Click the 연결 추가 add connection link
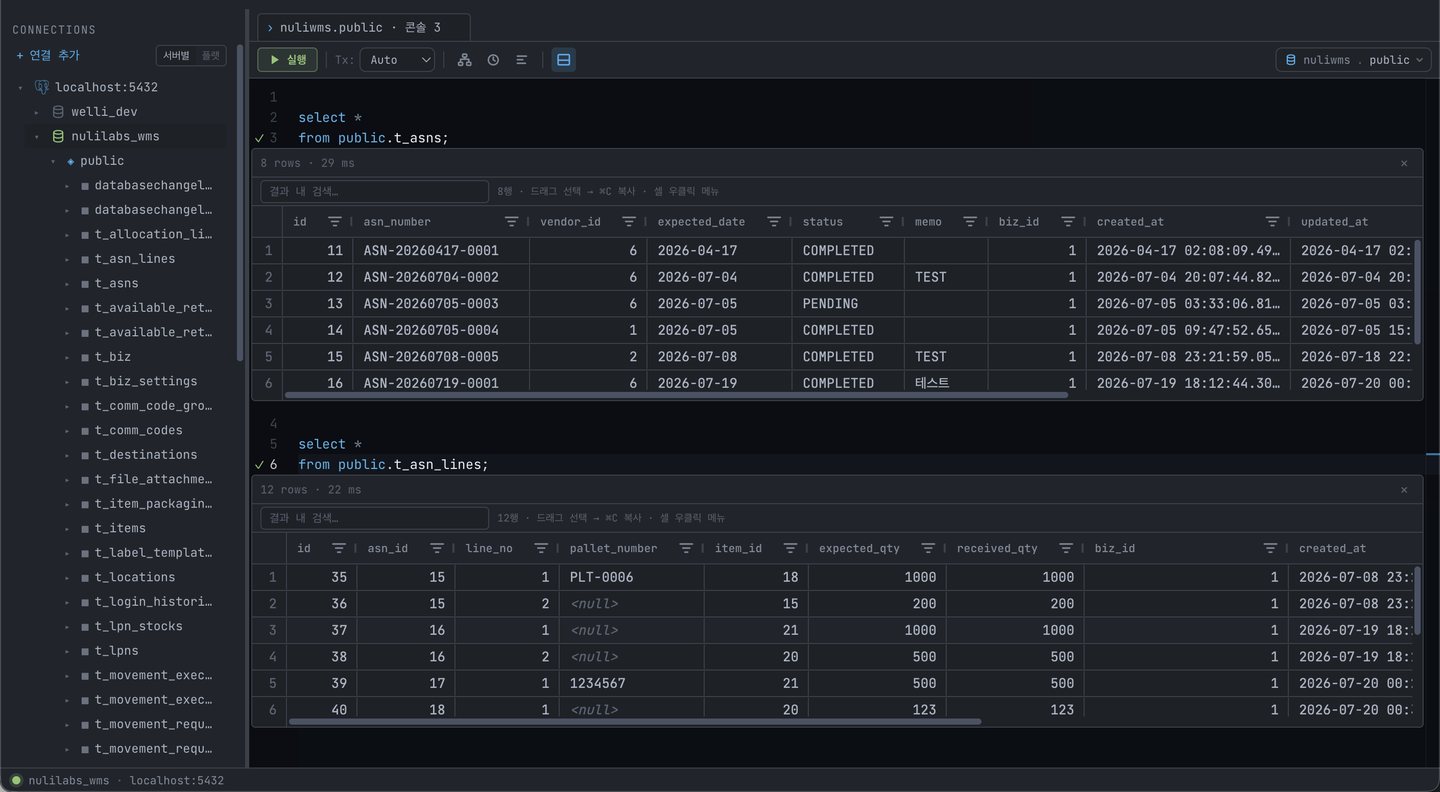Image resolution: width=1440 pixels, height=792 pixels. [x=48, y=56]
